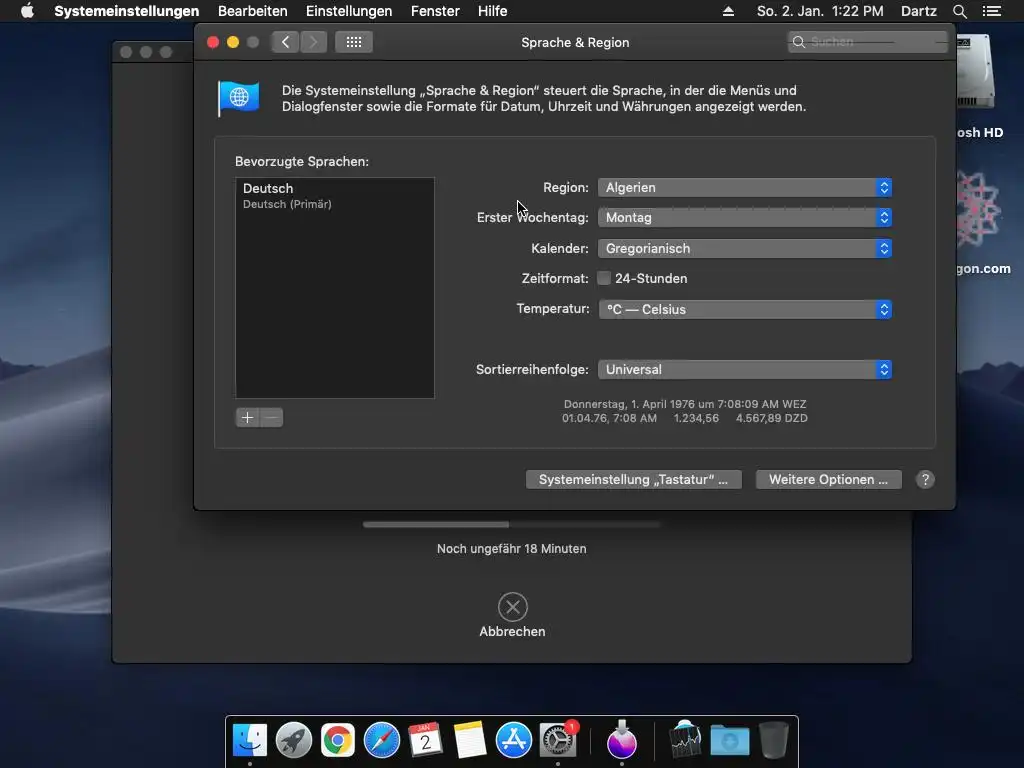Open the Trash in the Dock
Image resolution: width=1024 pixels, height=768 pixels.
(x=774, y=739)
